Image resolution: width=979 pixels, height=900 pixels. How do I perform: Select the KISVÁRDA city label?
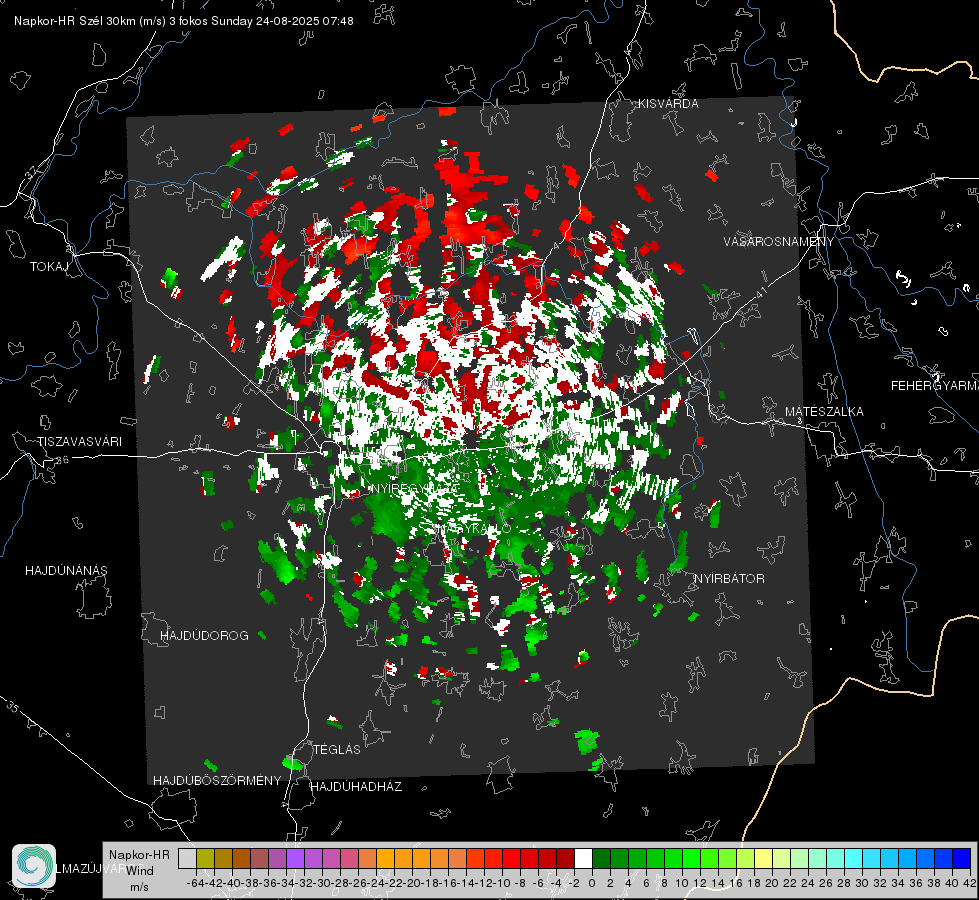click(668, 104)
